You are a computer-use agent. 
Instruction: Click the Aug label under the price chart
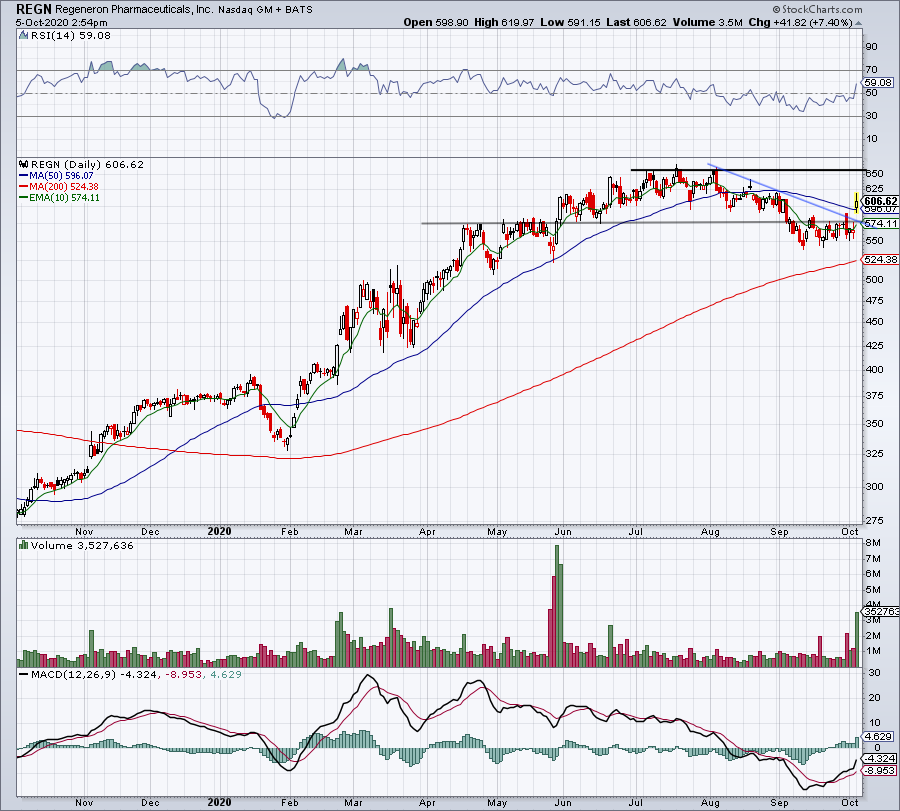[x=710, y=531]
